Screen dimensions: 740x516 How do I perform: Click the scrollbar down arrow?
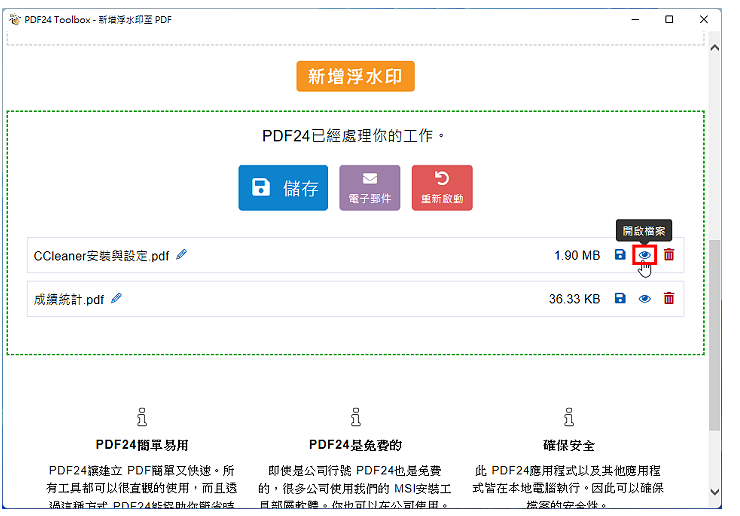click(715, 492)
